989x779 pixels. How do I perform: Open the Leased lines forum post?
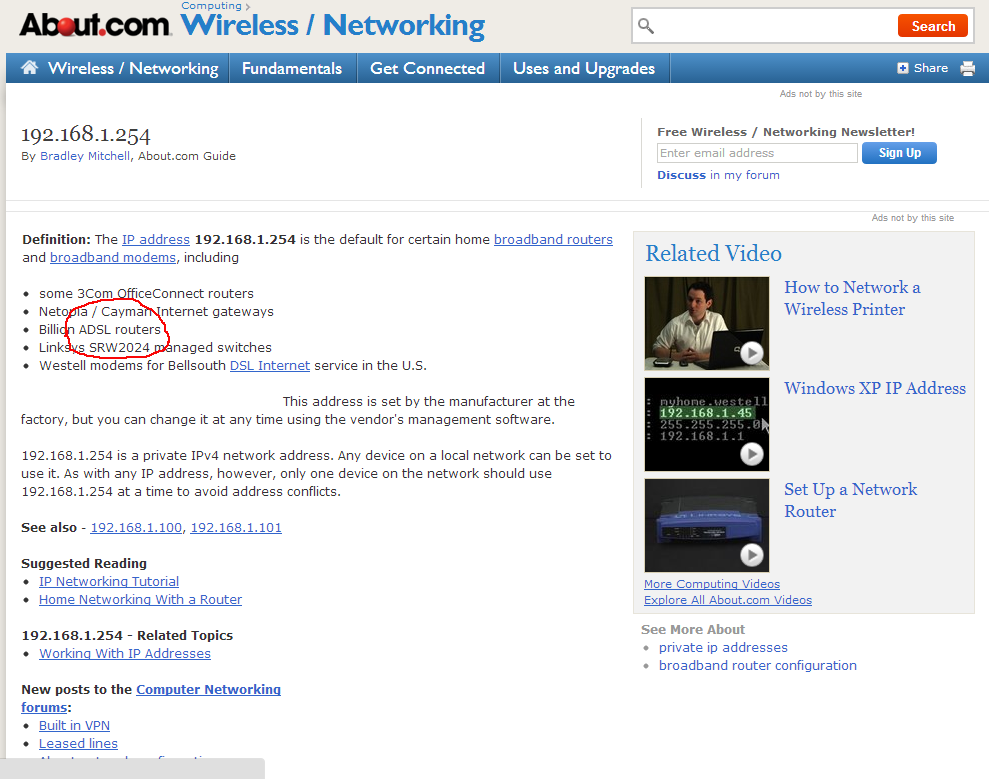(x=78, y=744)
